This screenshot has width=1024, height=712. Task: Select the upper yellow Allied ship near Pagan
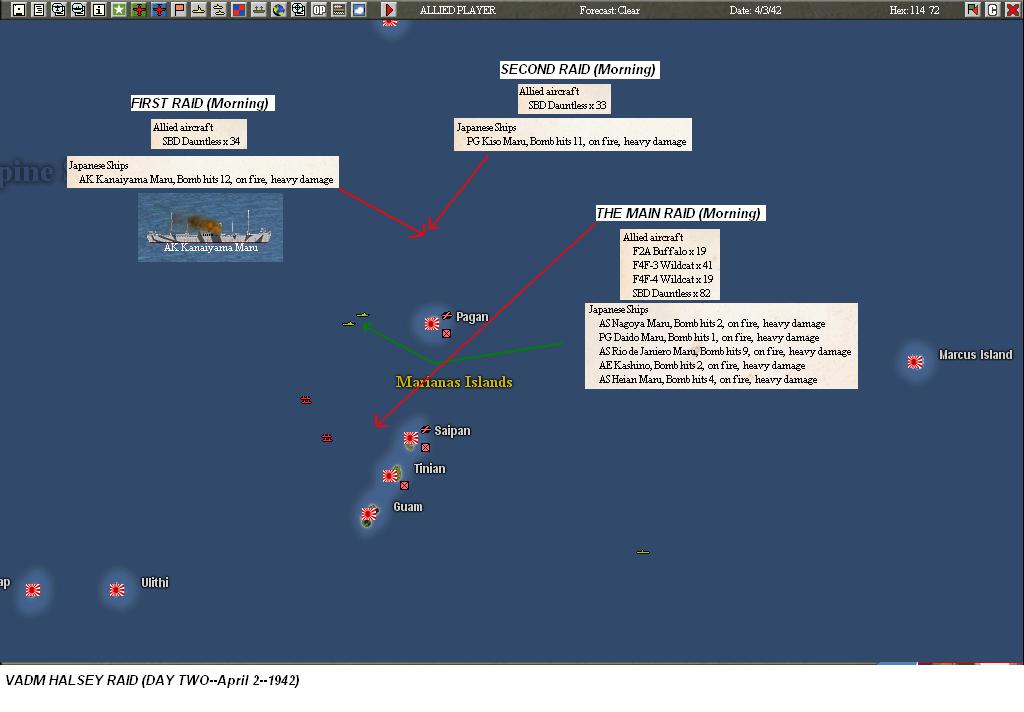(x=362, y=315)
